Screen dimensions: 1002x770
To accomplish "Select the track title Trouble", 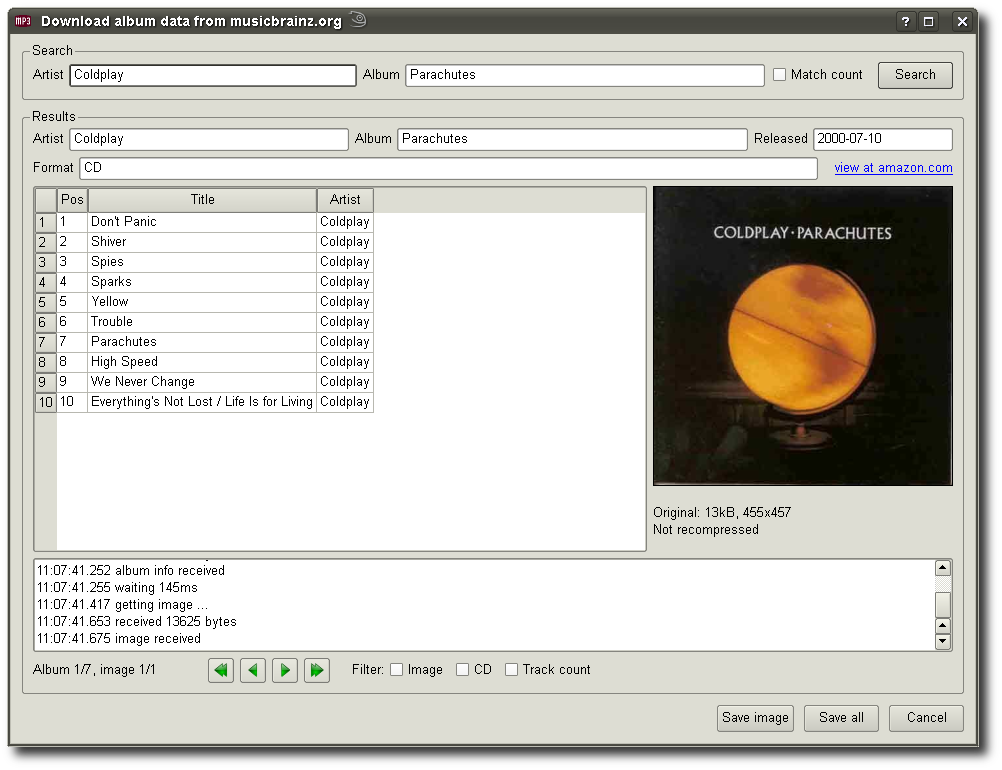I will (x=202, y=321).
